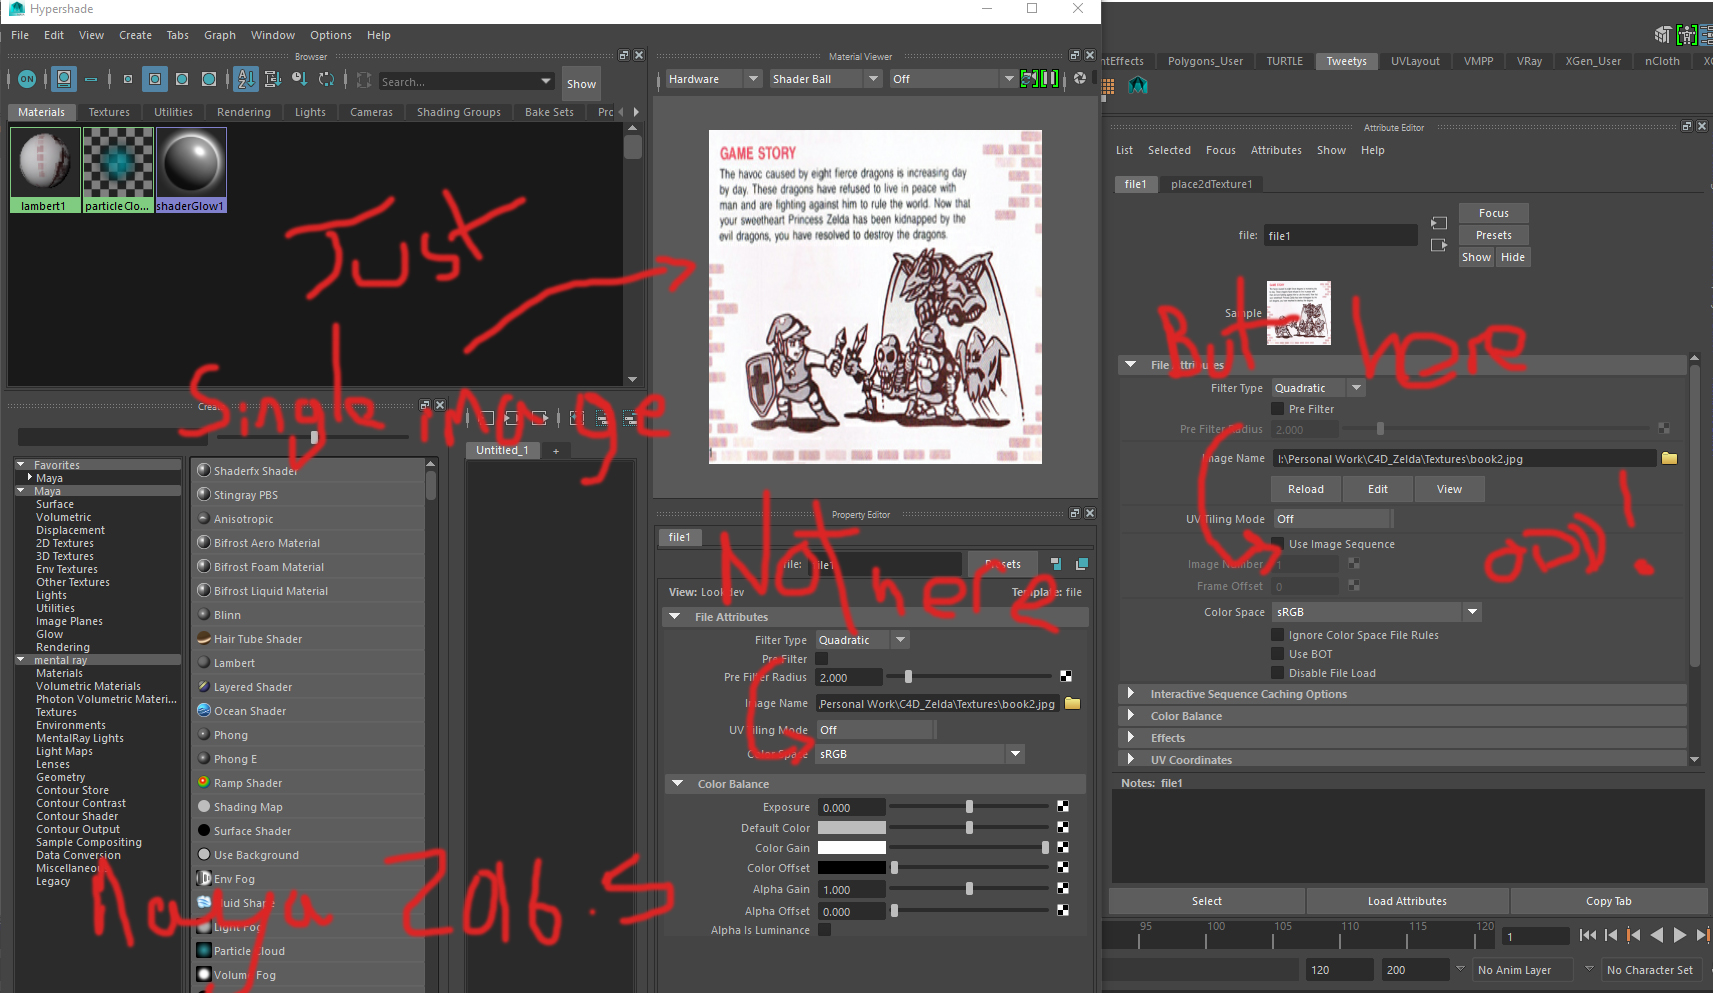This screenshot has height=993, width=1713.
Task: Play animation backwards
Action: click(1657, 935)
